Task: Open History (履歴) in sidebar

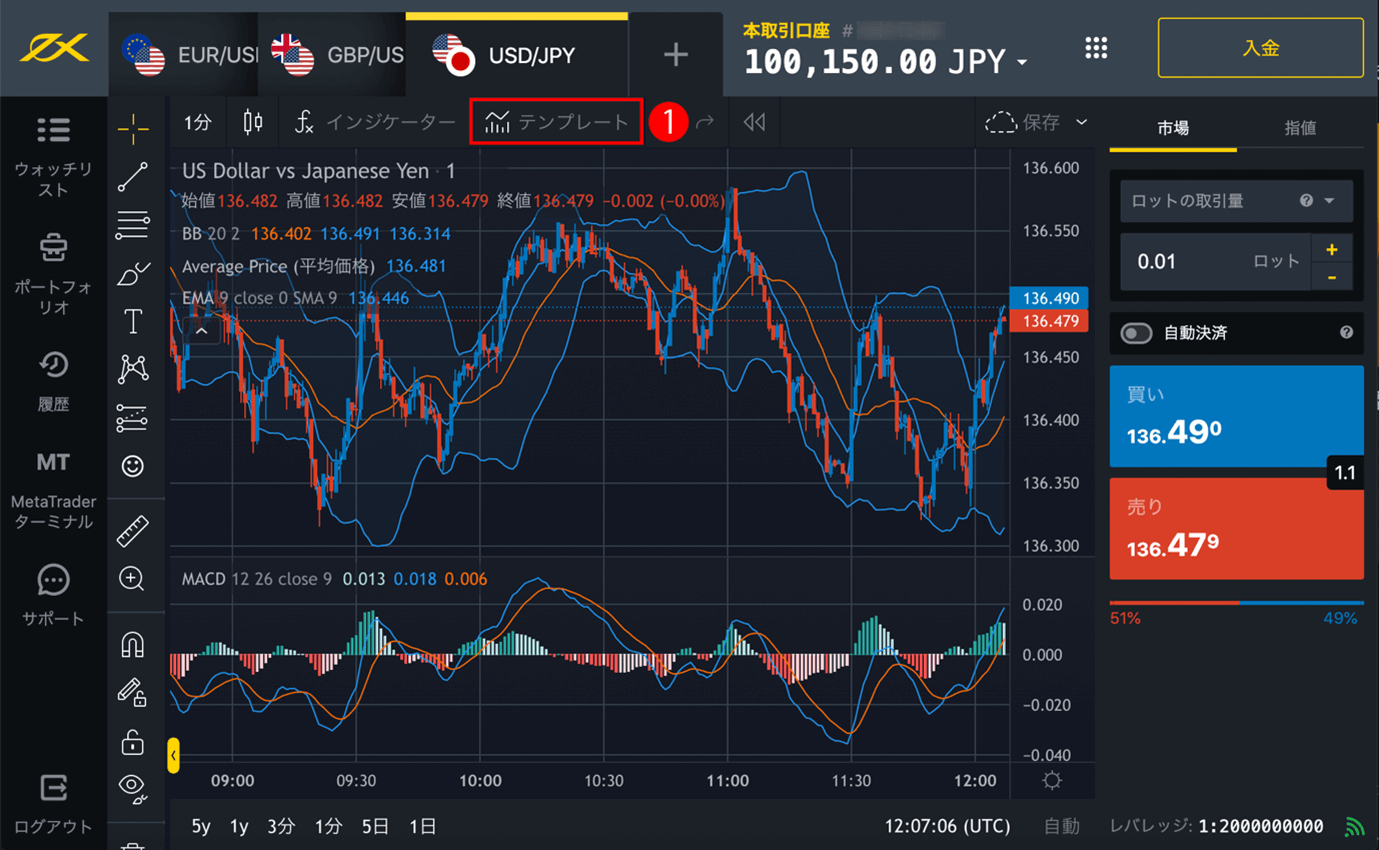Action: [53, 382]
